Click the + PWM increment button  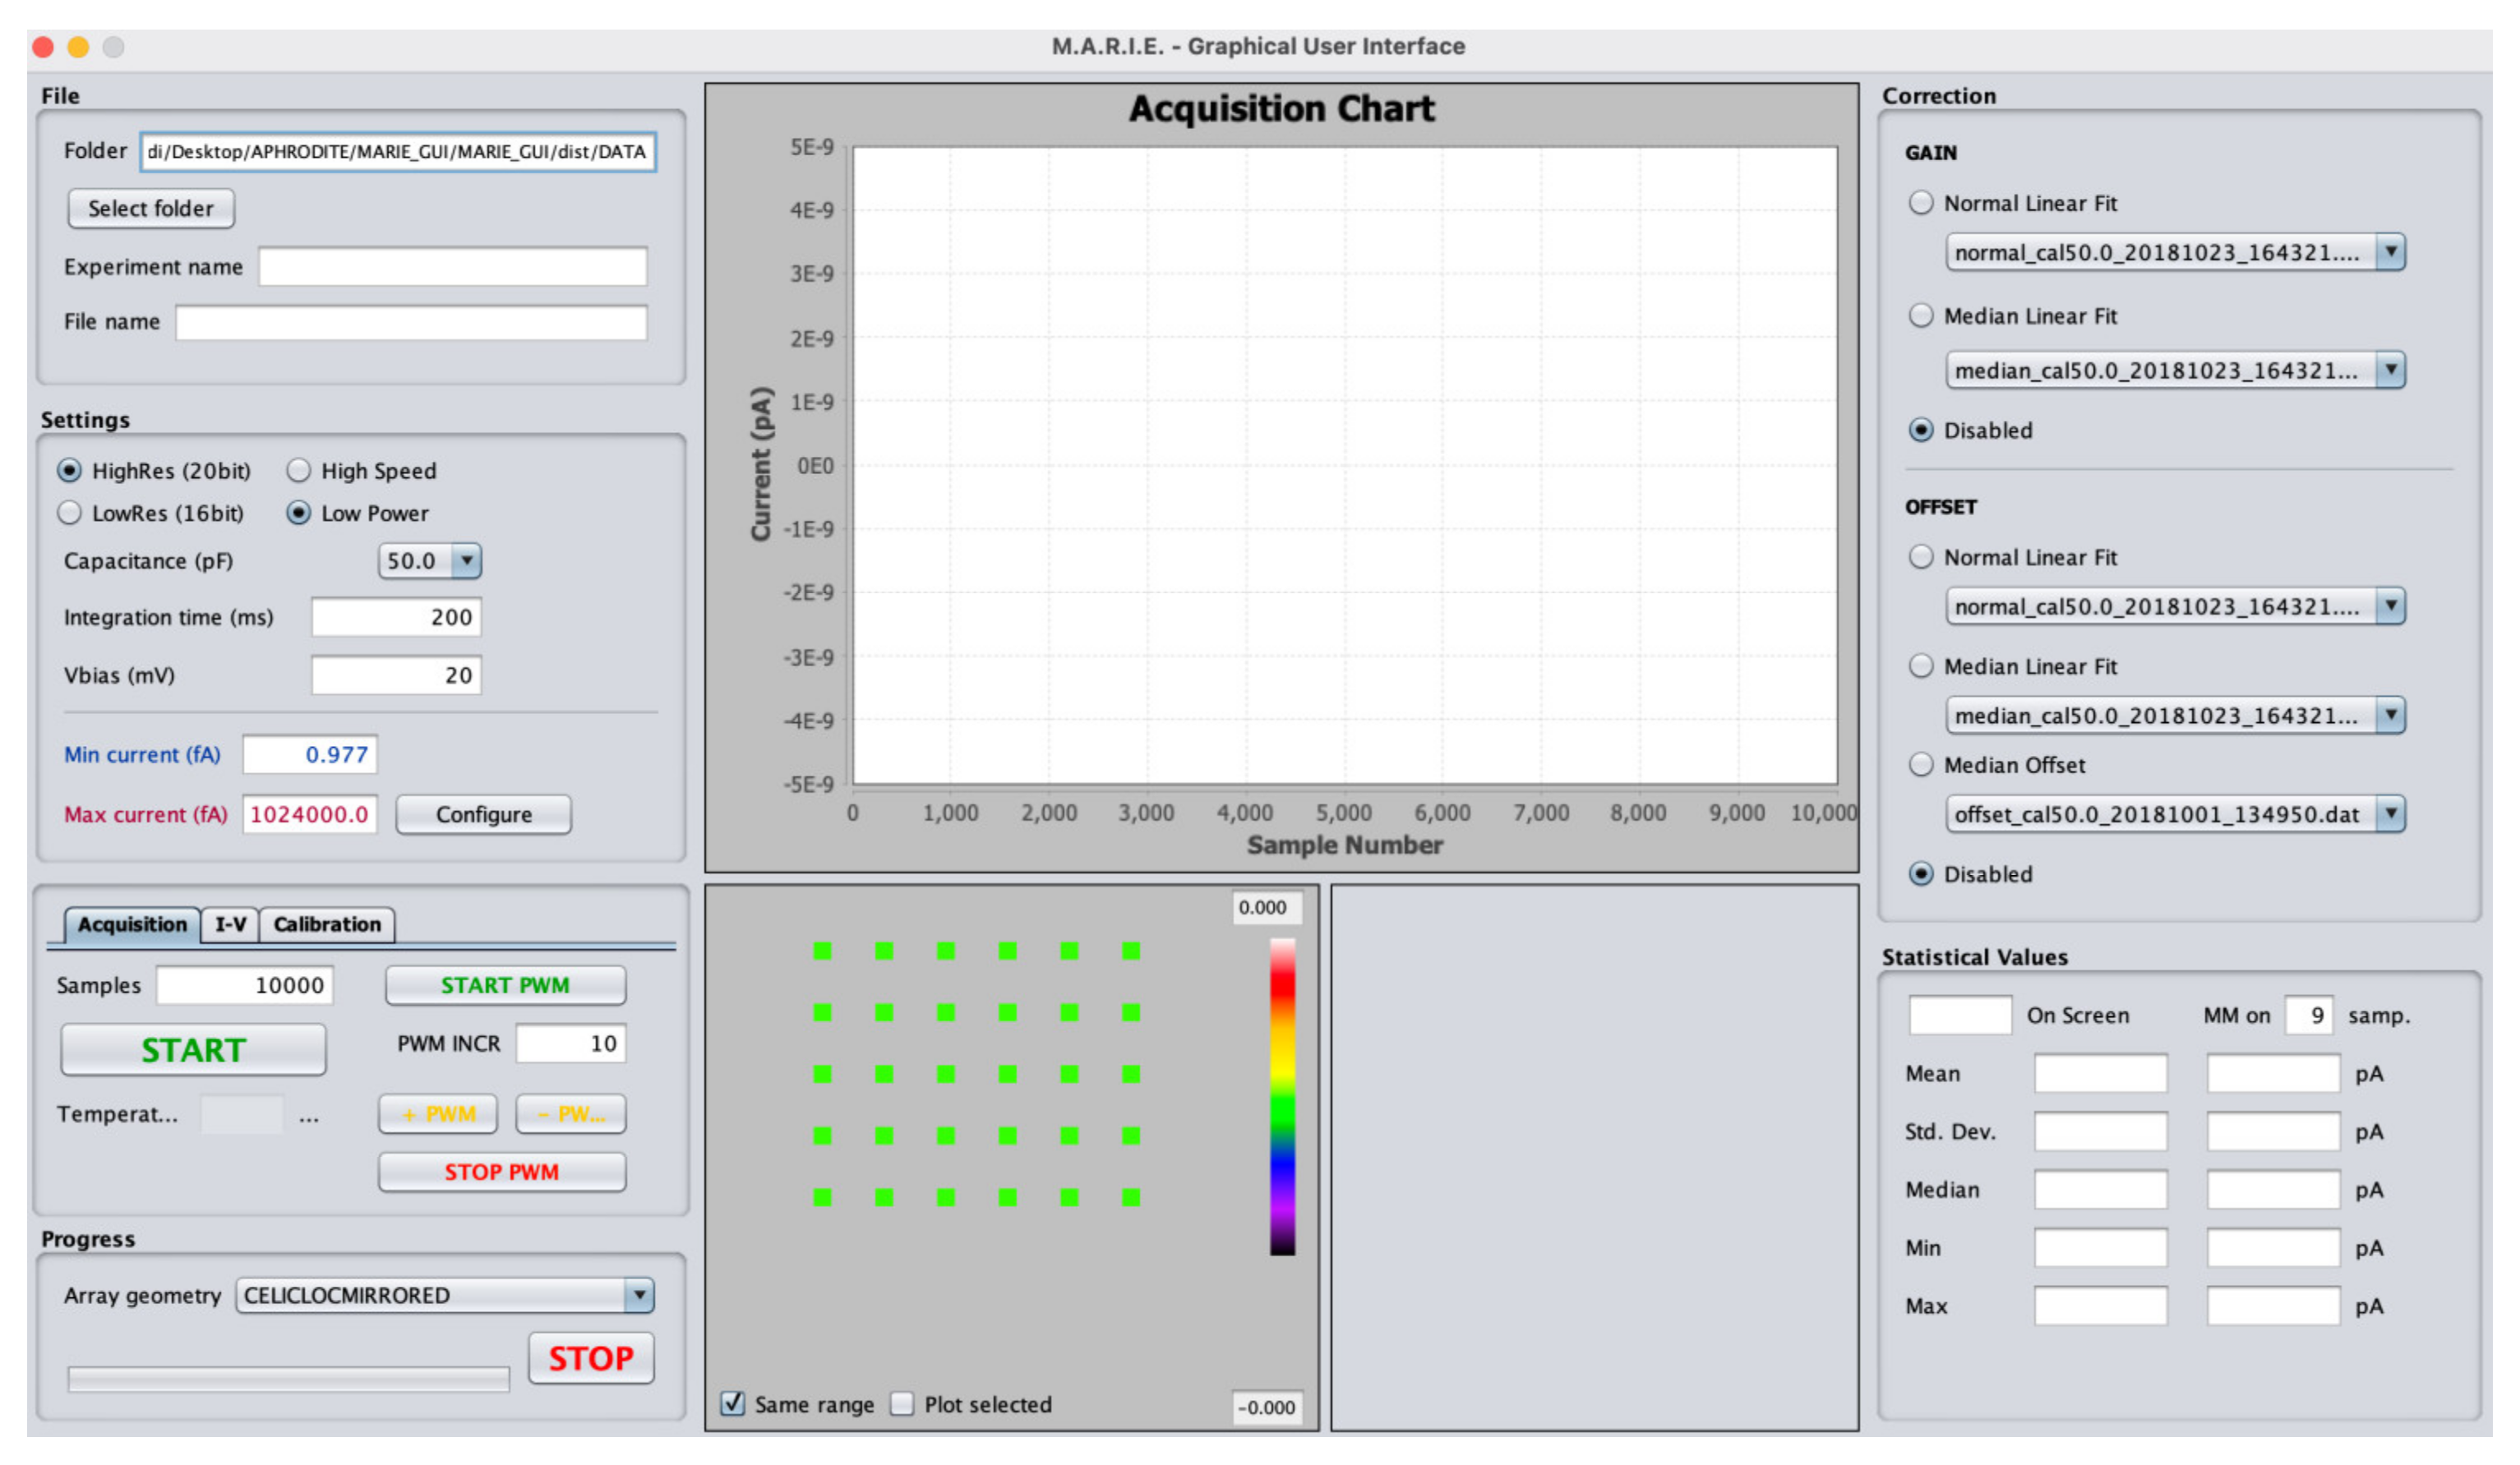pyautogui.click(x=437, y=1114)
